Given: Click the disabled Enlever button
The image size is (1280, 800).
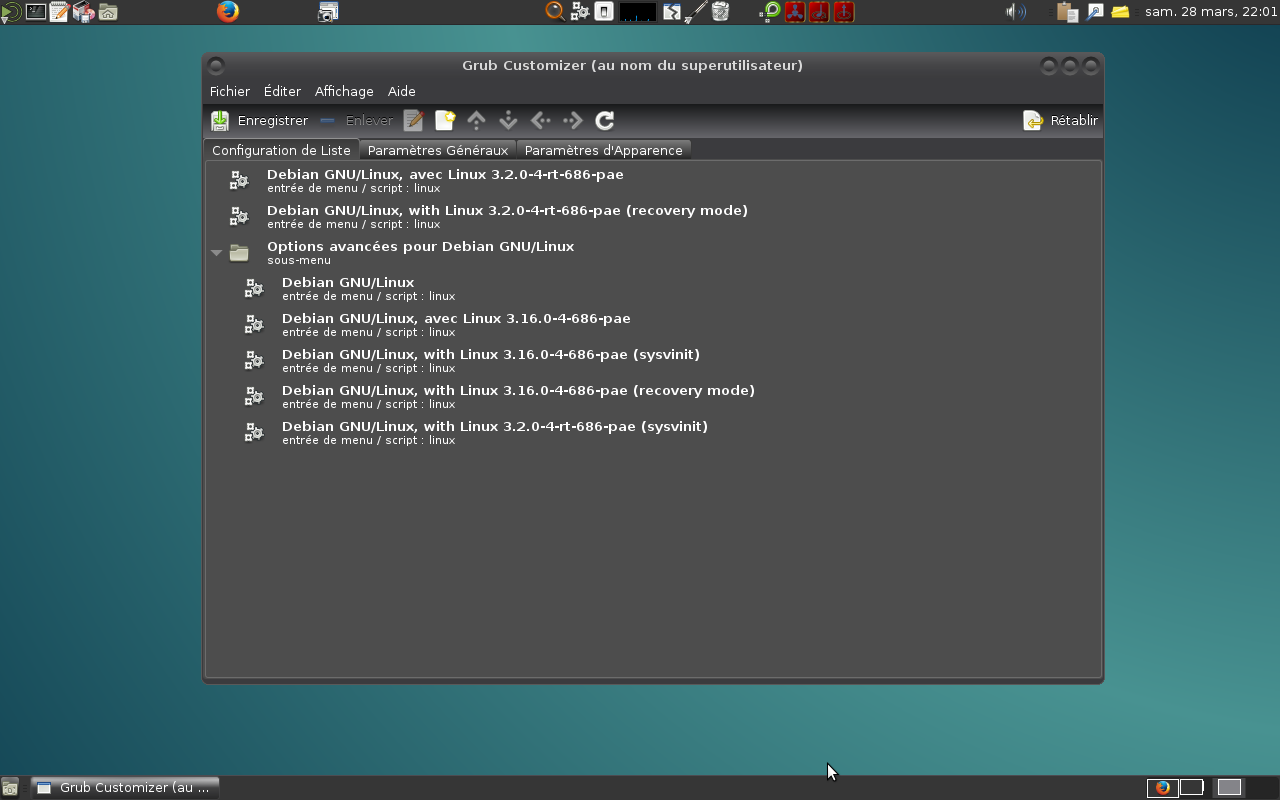Looking at the screenshot, I should pyautogui.click(x=357, y=120).
